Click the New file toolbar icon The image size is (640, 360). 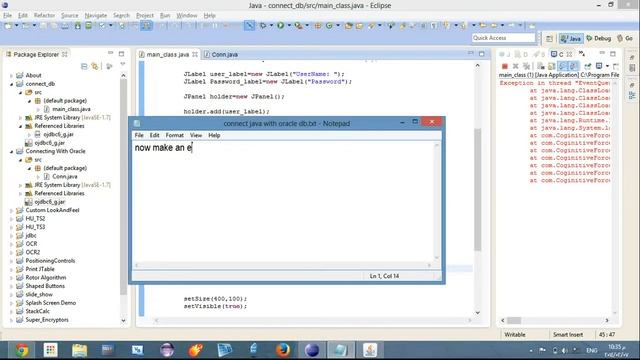pyautogui.click(x=8, y=26)
